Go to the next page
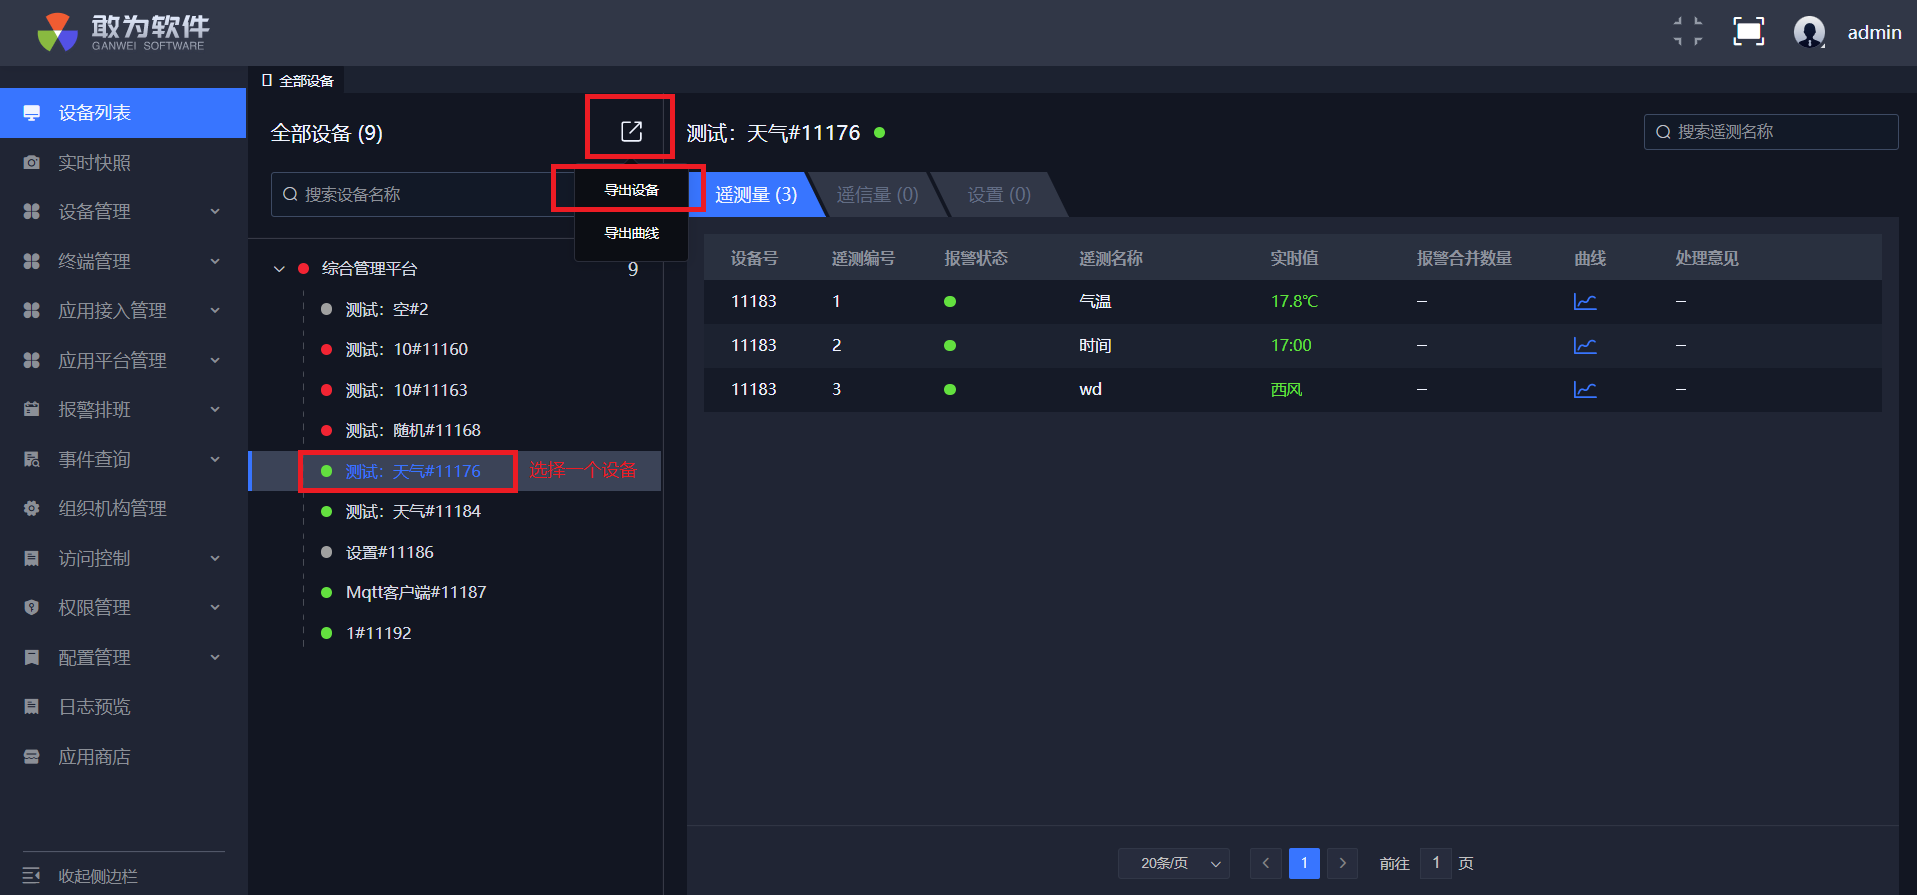The image size is (1917, 895). click(x=1343, y=863)
